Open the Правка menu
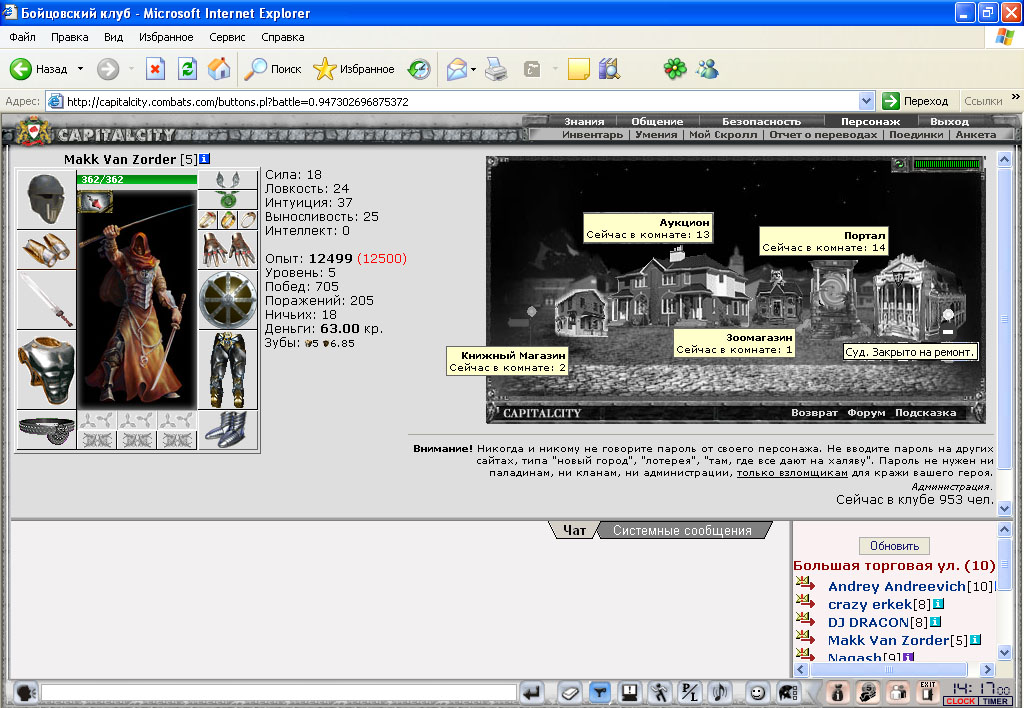This screenshot has height=708, width=1024. click(x=69, y=37)
